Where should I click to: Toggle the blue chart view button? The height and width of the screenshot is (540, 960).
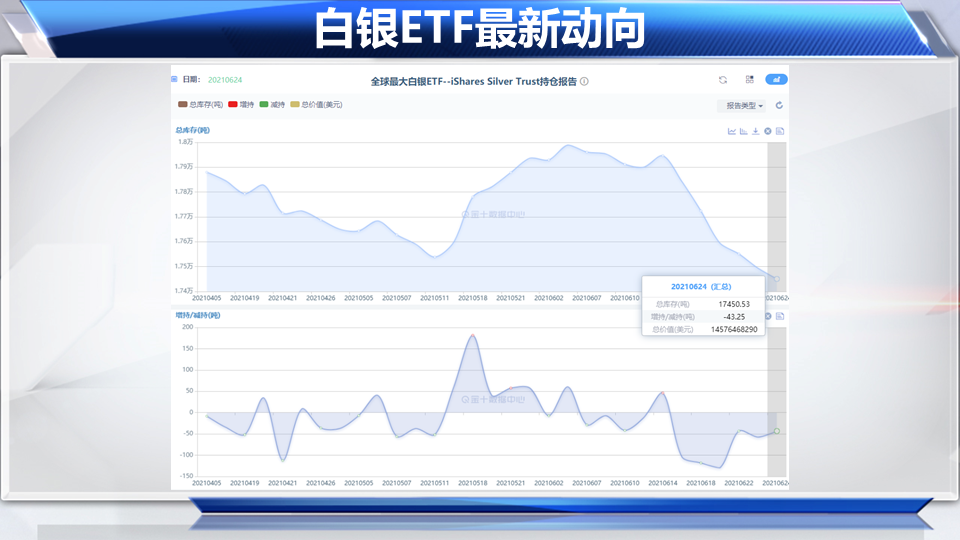click(x=776, y=80)
